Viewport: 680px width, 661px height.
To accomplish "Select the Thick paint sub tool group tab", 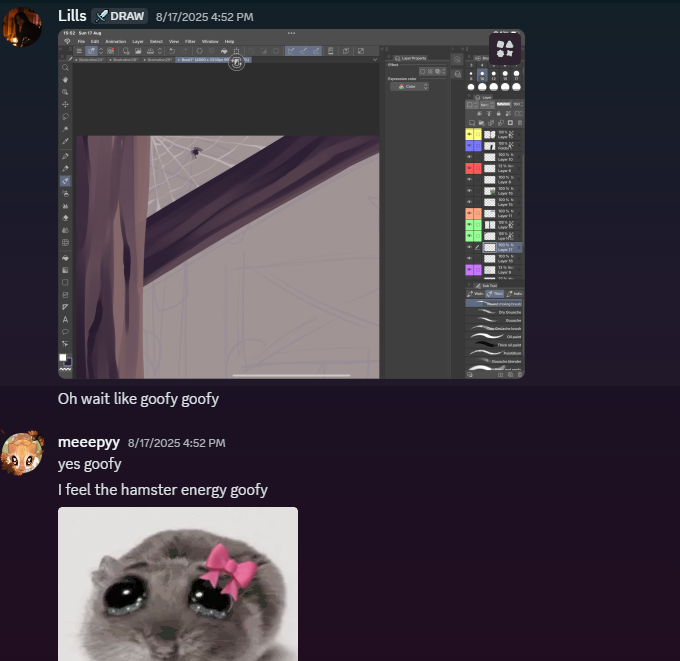I will tap(494, 294).
